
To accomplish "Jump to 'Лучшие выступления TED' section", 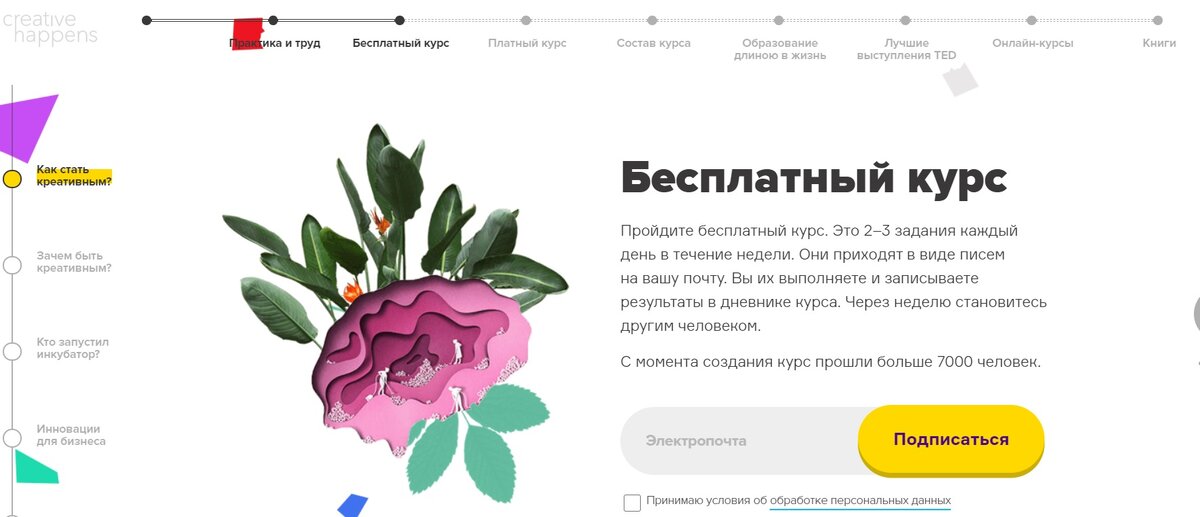I will coord(906,49).
